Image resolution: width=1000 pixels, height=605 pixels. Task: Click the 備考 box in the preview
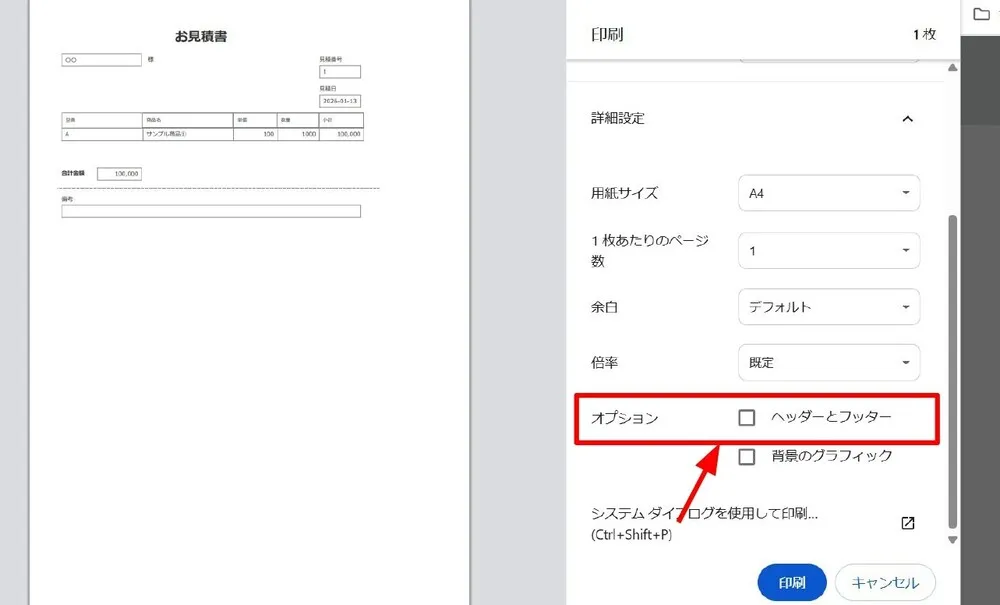pos(211,211)
